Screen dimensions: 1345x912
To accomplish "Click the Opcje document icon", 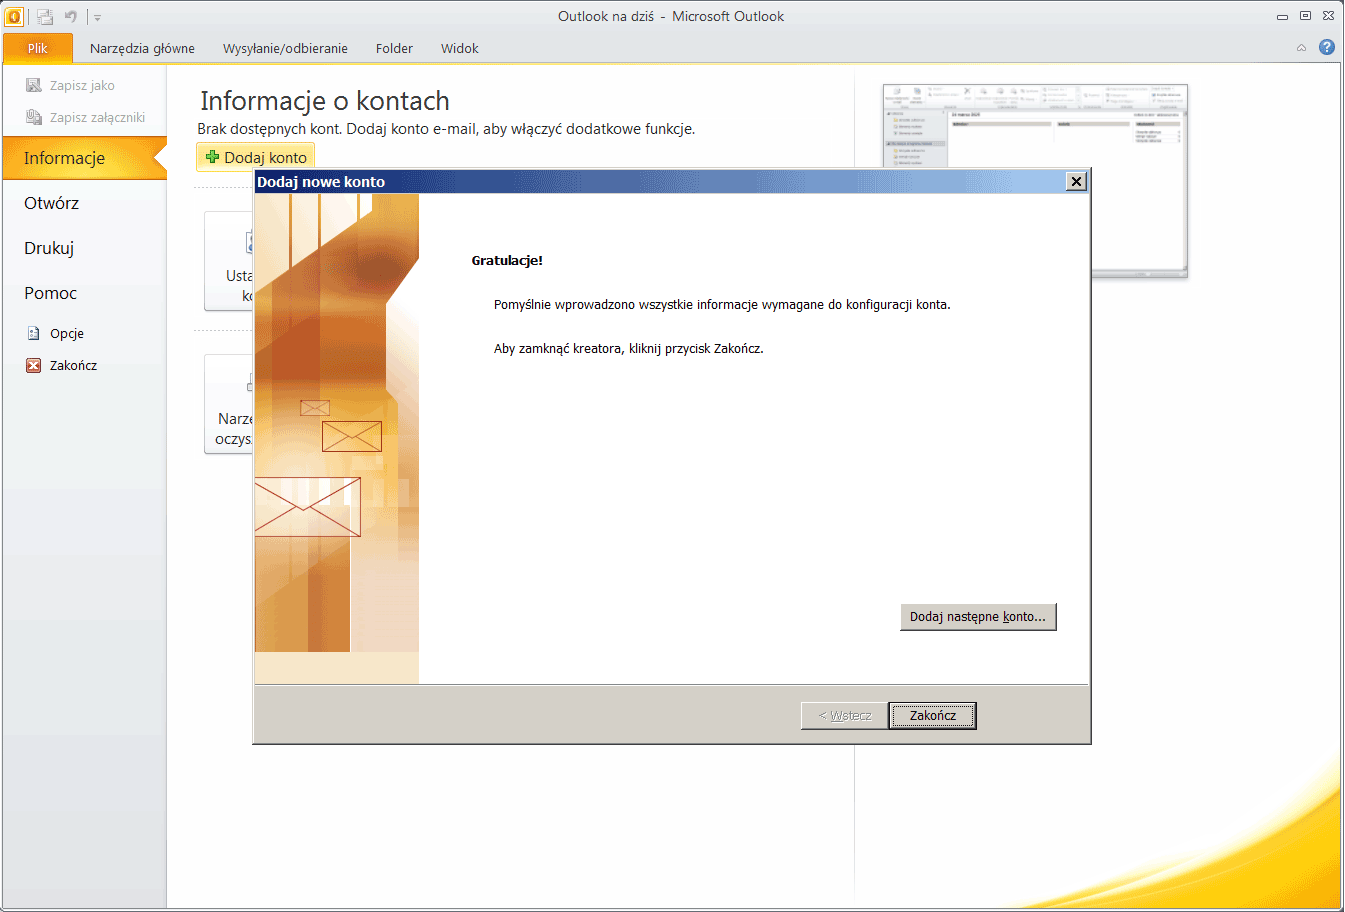I will coord(33,334).
